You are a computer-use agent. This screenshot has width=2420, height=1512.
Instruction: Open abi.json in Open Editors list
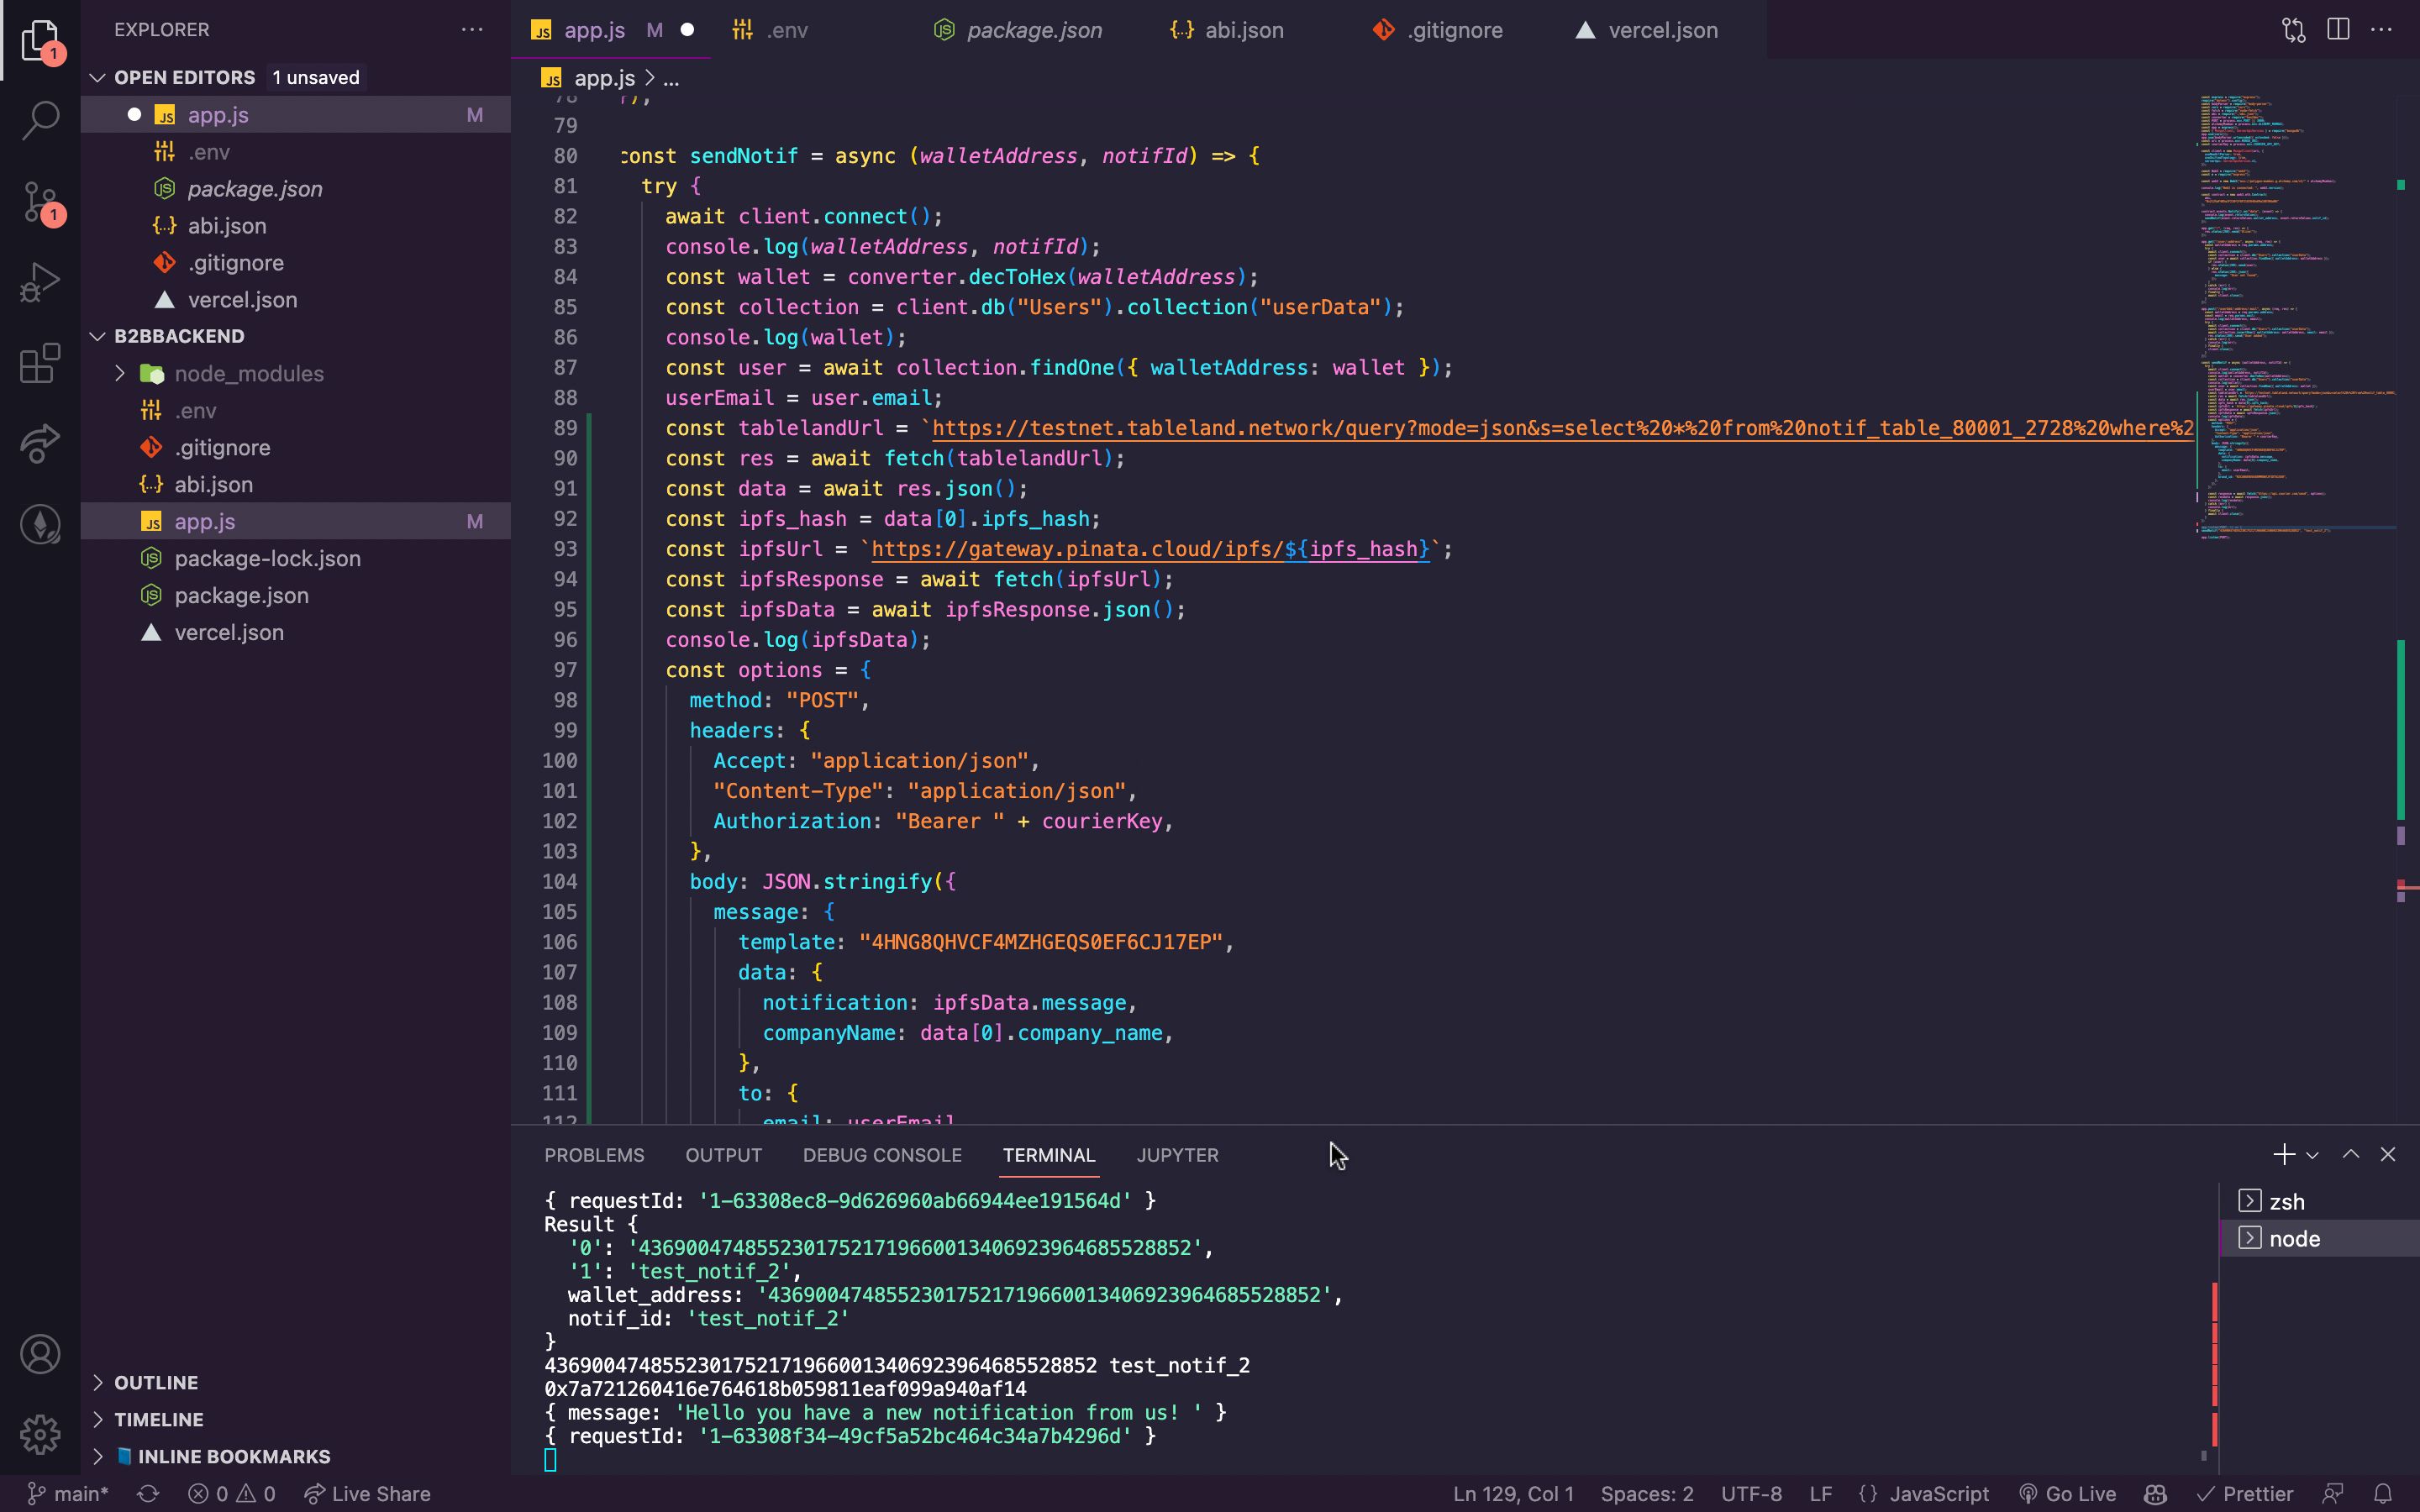(x=296, y=225)
